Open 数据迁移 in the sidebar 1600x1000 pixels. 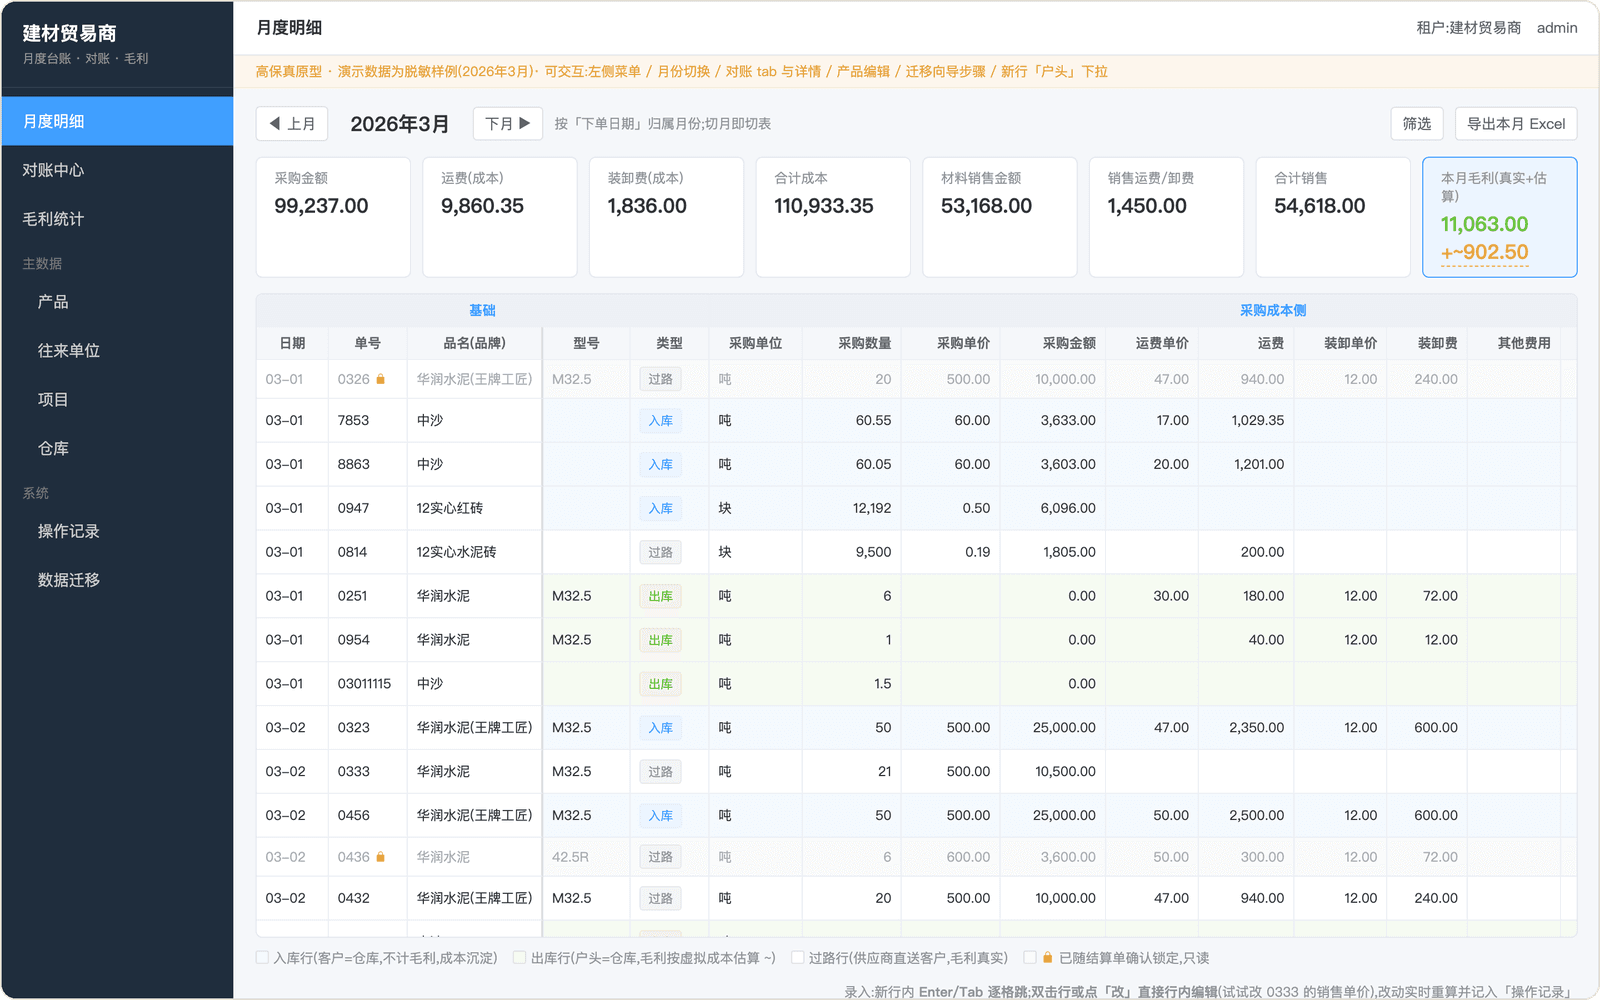[117, 580]
